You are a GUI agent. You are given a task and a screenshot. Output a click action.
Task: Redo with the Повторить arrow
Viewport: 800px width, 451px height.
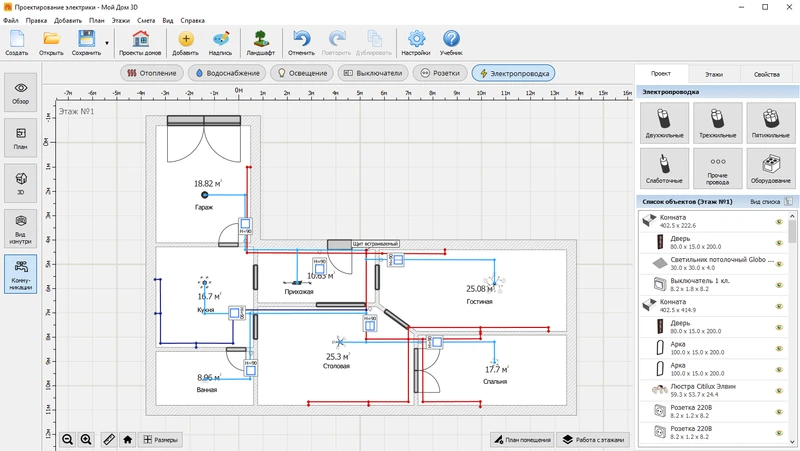(x=337, y=42)
